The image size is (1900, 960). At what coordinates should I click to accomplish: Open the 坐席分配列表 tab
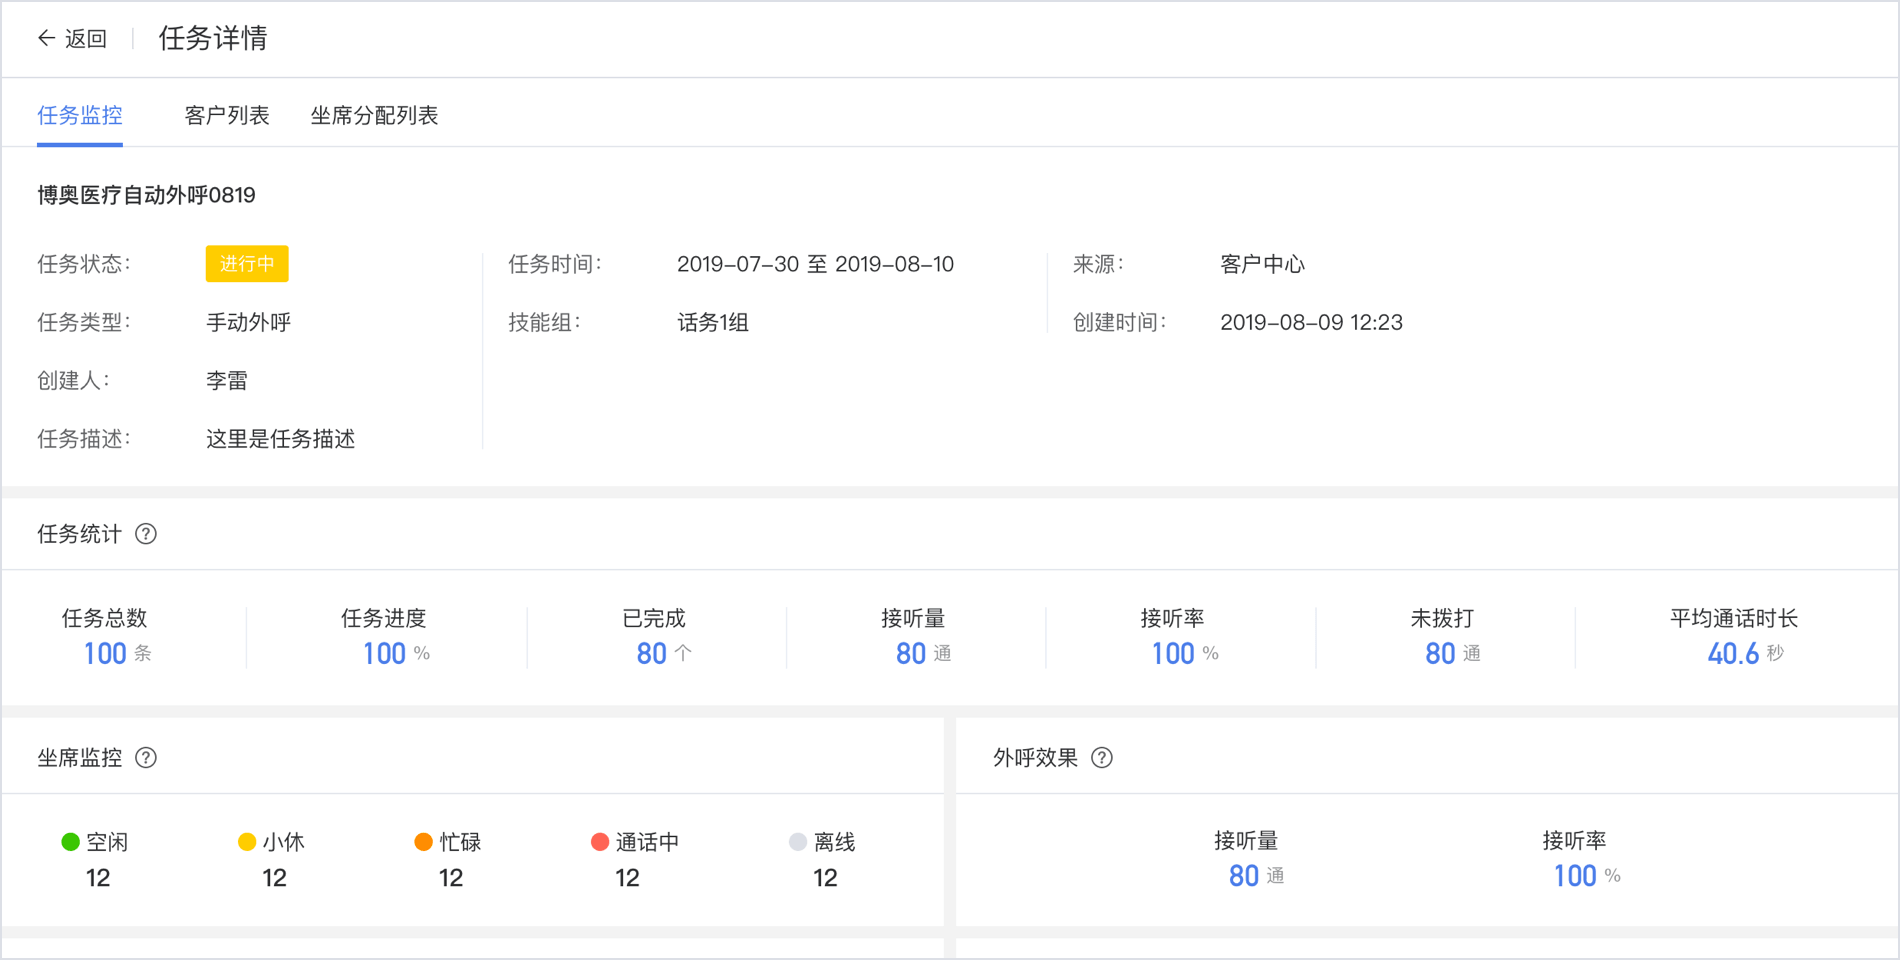(374, 116)
